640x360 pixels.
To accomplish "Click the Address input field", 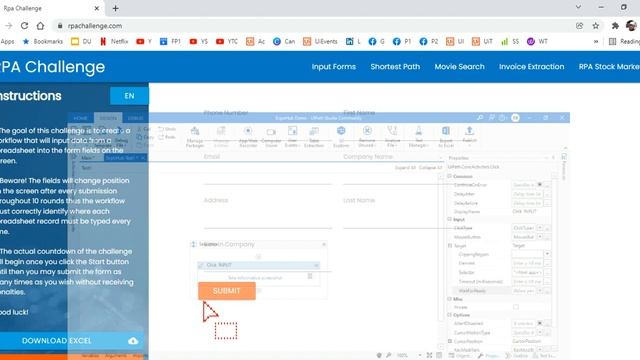I will [x=267, y=220].
